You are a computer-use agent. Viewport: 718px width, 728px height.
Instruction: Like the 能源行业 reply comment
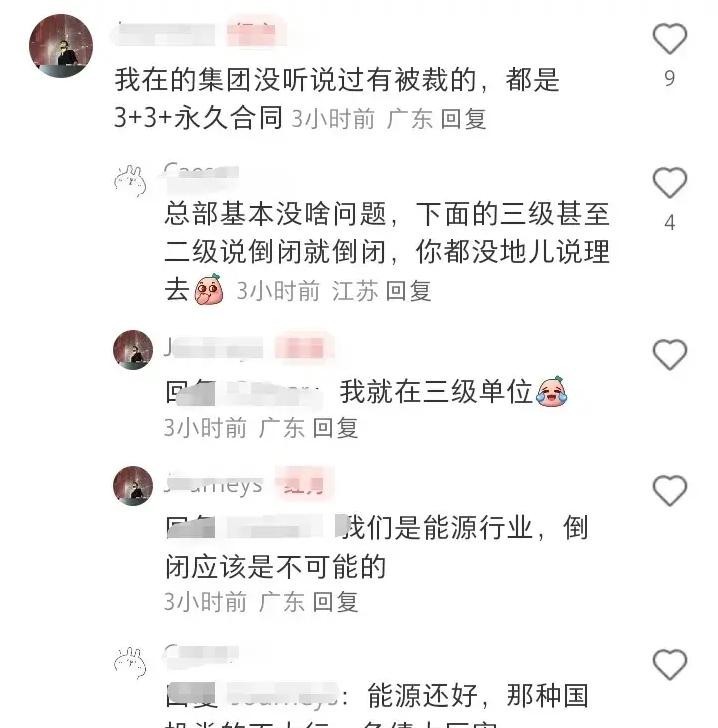coord(670,491)
